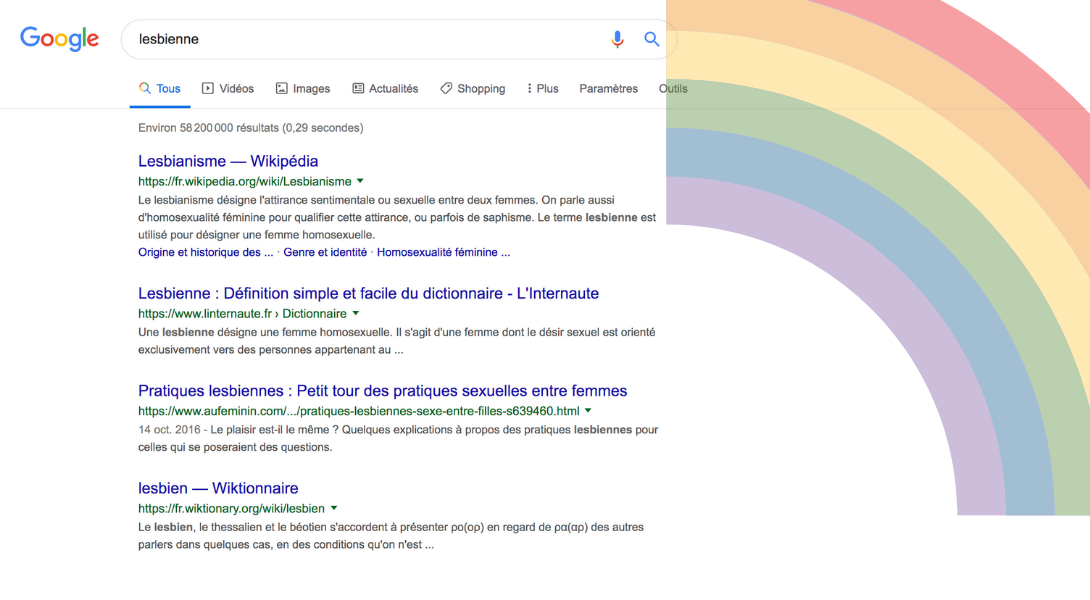Open the Plus menu
1090x600 pixels.
click(543, 88)
